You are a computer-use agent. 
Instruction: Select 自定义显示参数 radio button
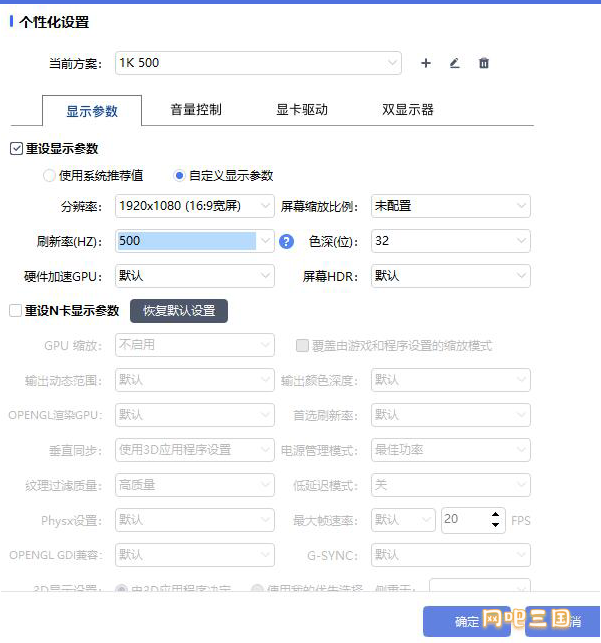[x=179, y=176]
